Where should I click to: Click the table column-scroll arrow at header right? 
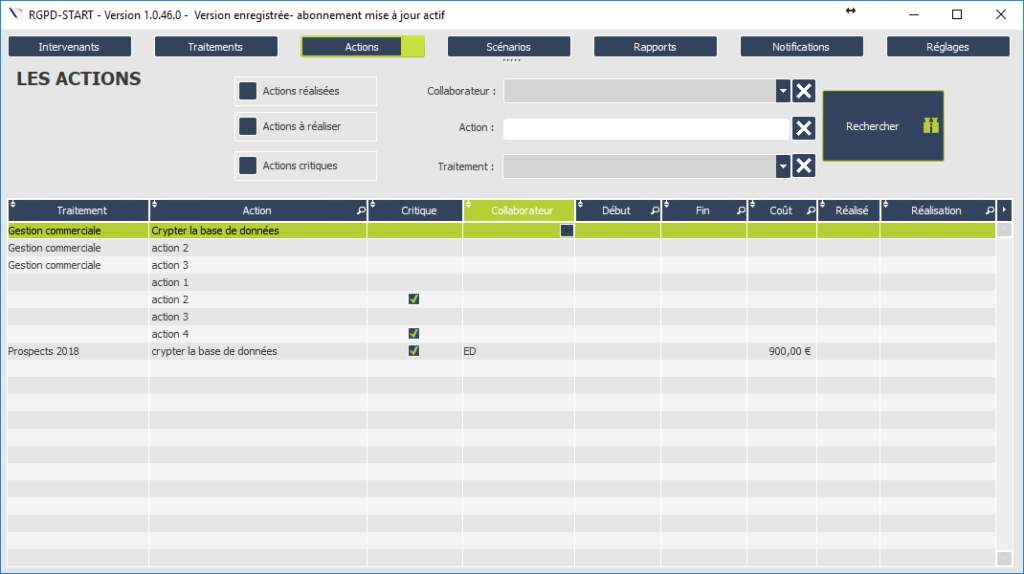pos(1004,210)
